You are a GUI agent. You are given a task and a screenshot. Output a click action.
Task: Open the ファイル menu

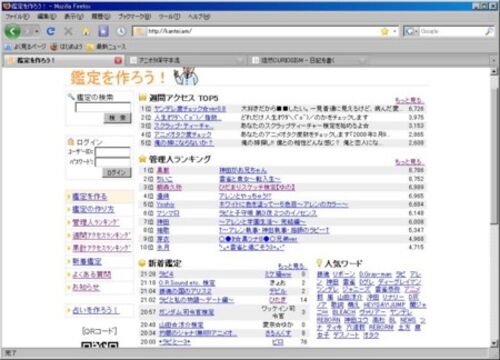tap(17, 16)
